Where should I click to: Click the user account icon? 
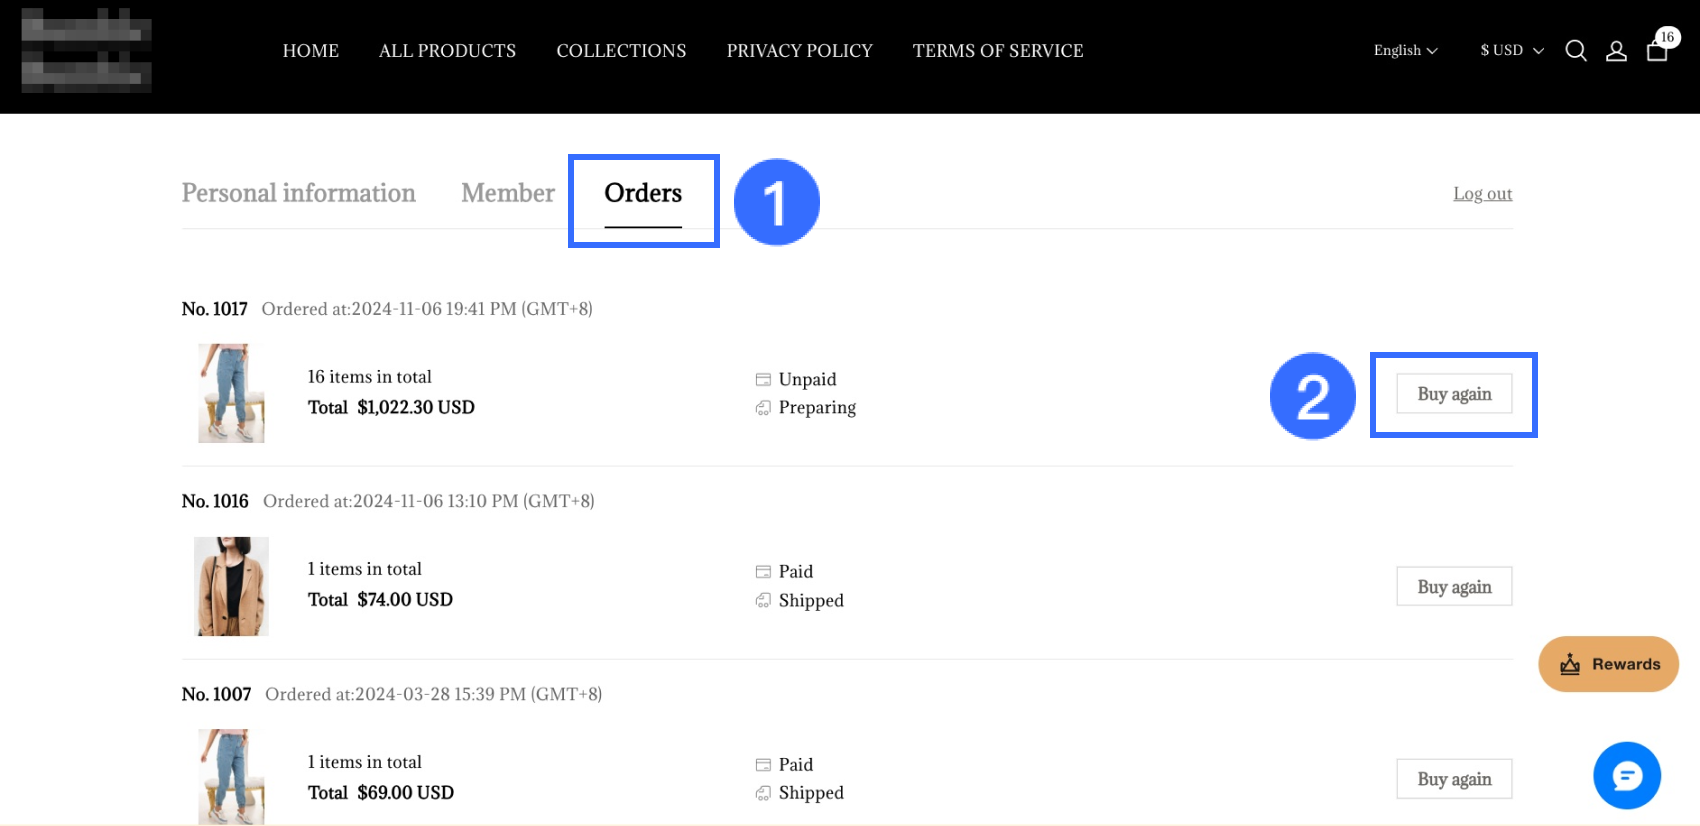click(1616, 51)
